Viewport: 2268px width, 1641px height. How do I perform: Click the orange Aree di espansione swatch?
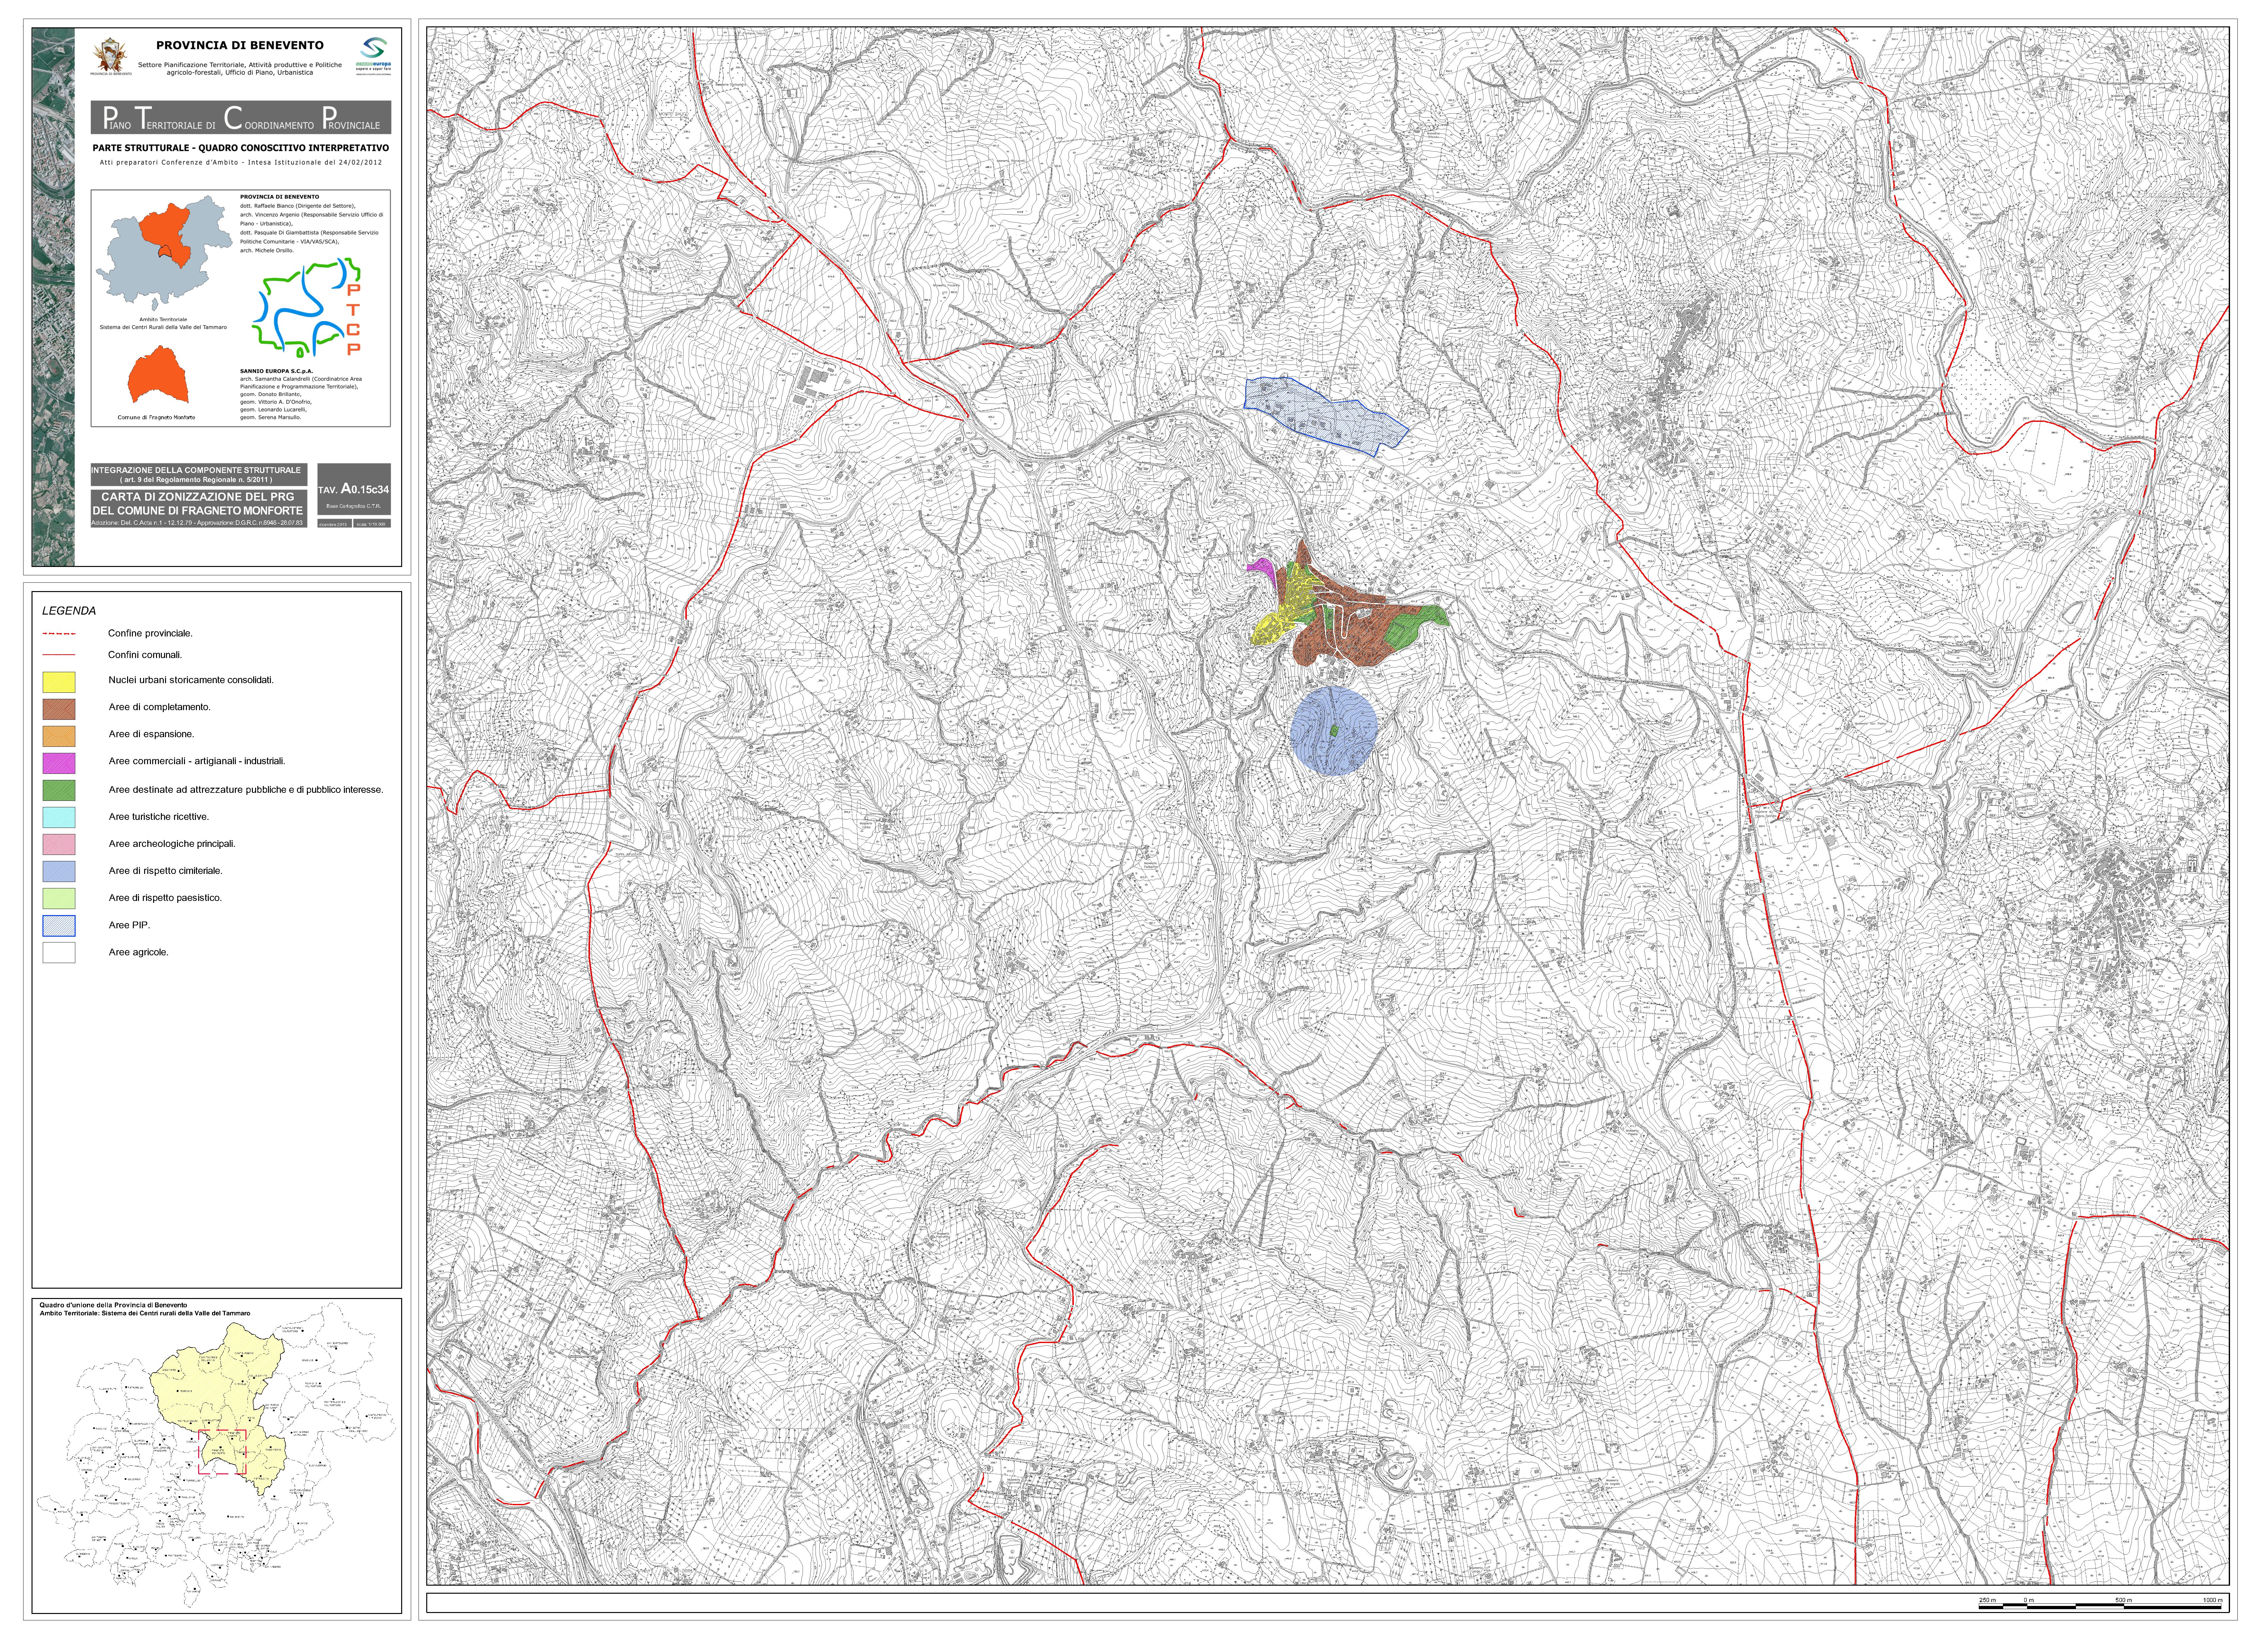(59, 736)
